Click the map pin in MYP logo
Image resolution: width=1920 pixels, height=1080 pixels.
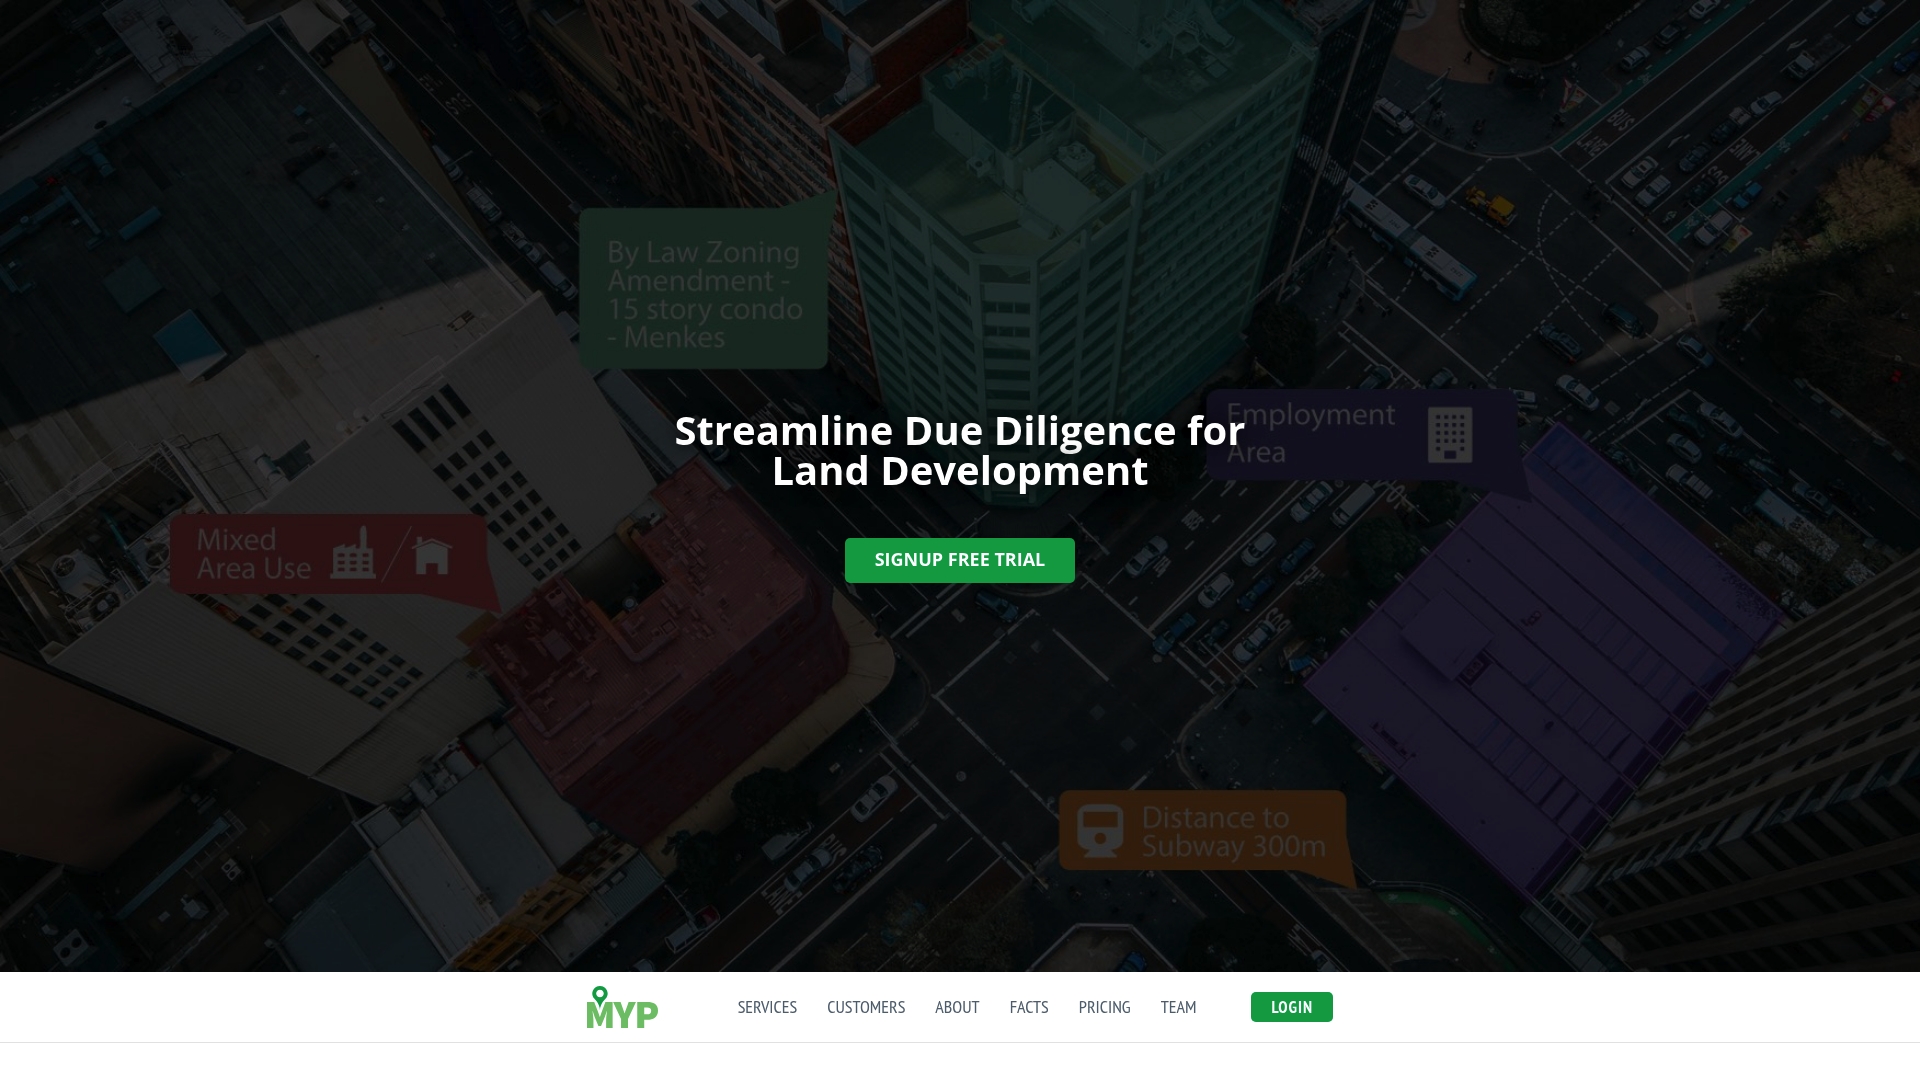(x=600, y=996)
